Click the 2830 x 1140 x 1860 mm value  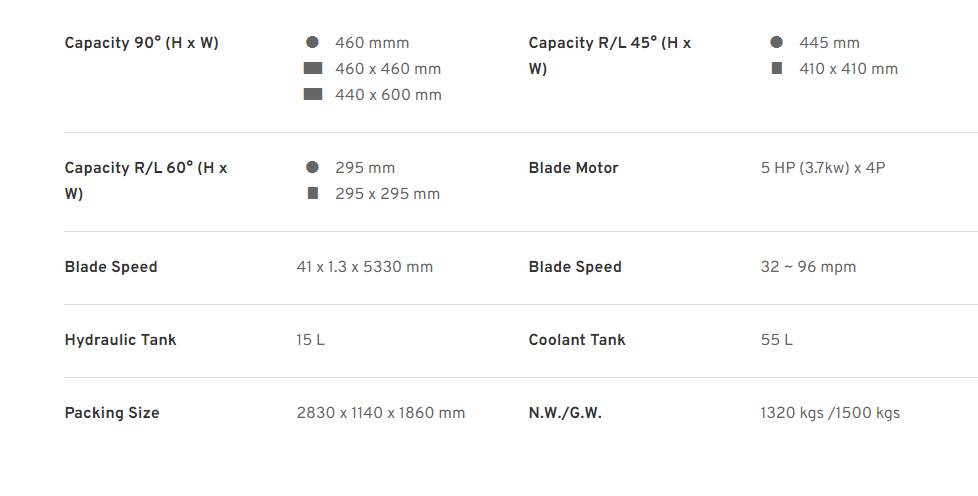click(380, 413)
